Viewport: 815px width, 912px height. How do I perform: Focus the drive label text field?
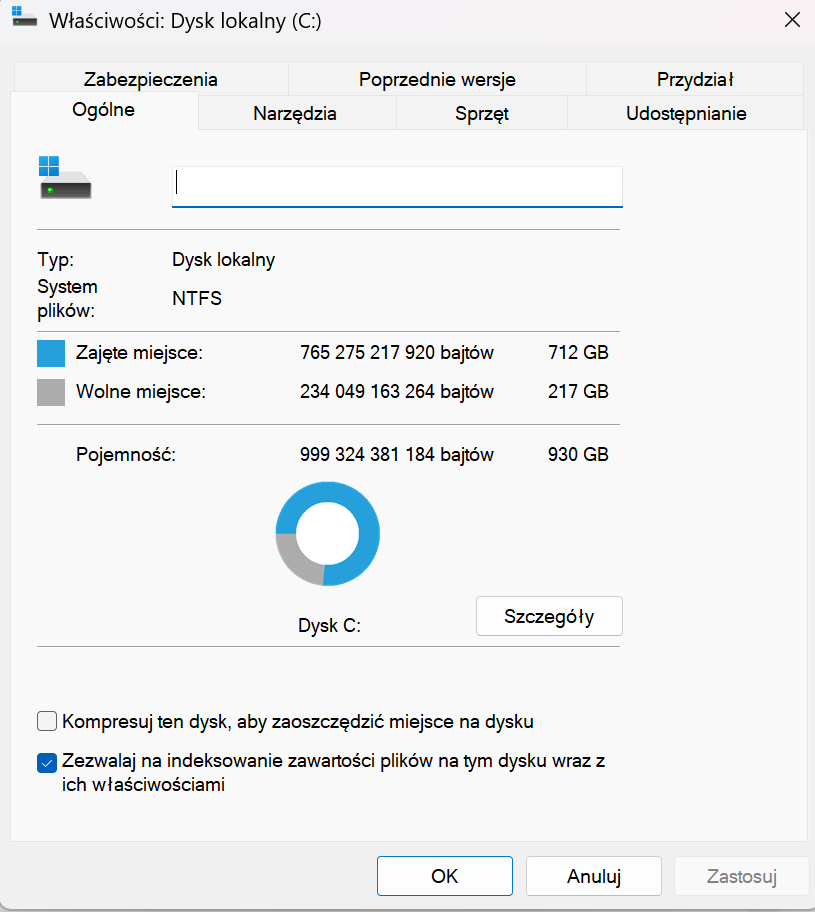click(x=397, y=185)
